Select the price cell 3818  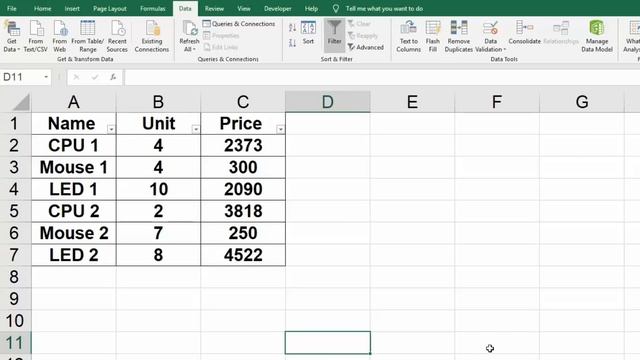(243, 211)
